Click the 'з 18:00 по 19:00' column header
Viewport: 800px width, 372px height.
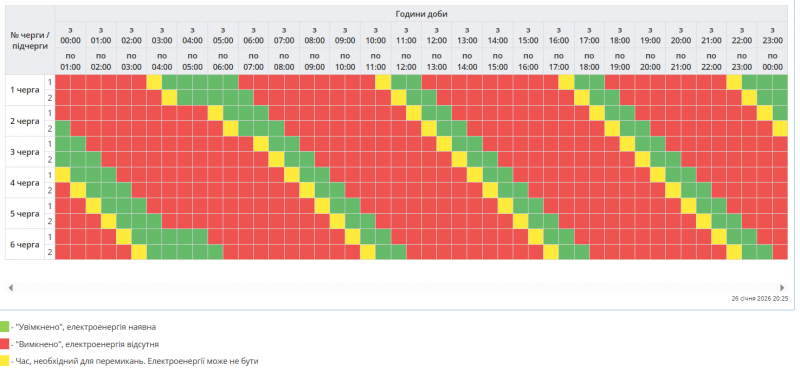coord(620,48)
